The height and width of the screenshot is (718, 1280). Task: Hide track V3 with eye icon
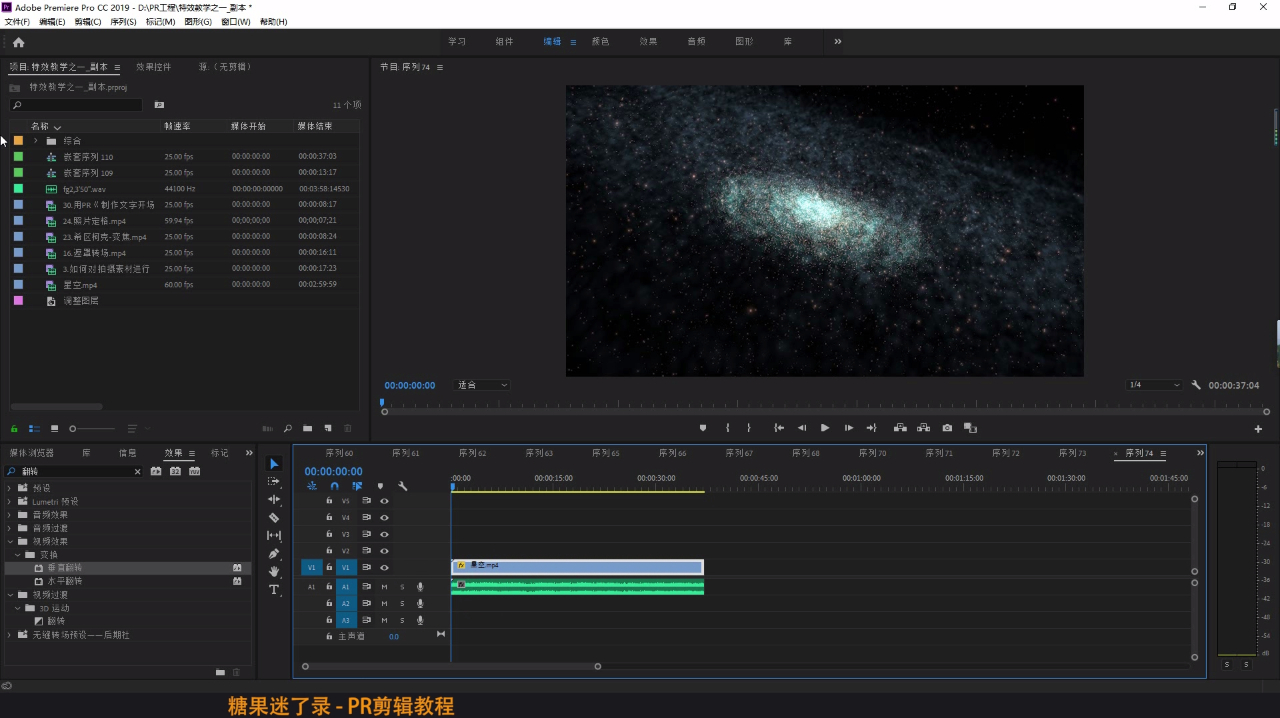(384, 534)
